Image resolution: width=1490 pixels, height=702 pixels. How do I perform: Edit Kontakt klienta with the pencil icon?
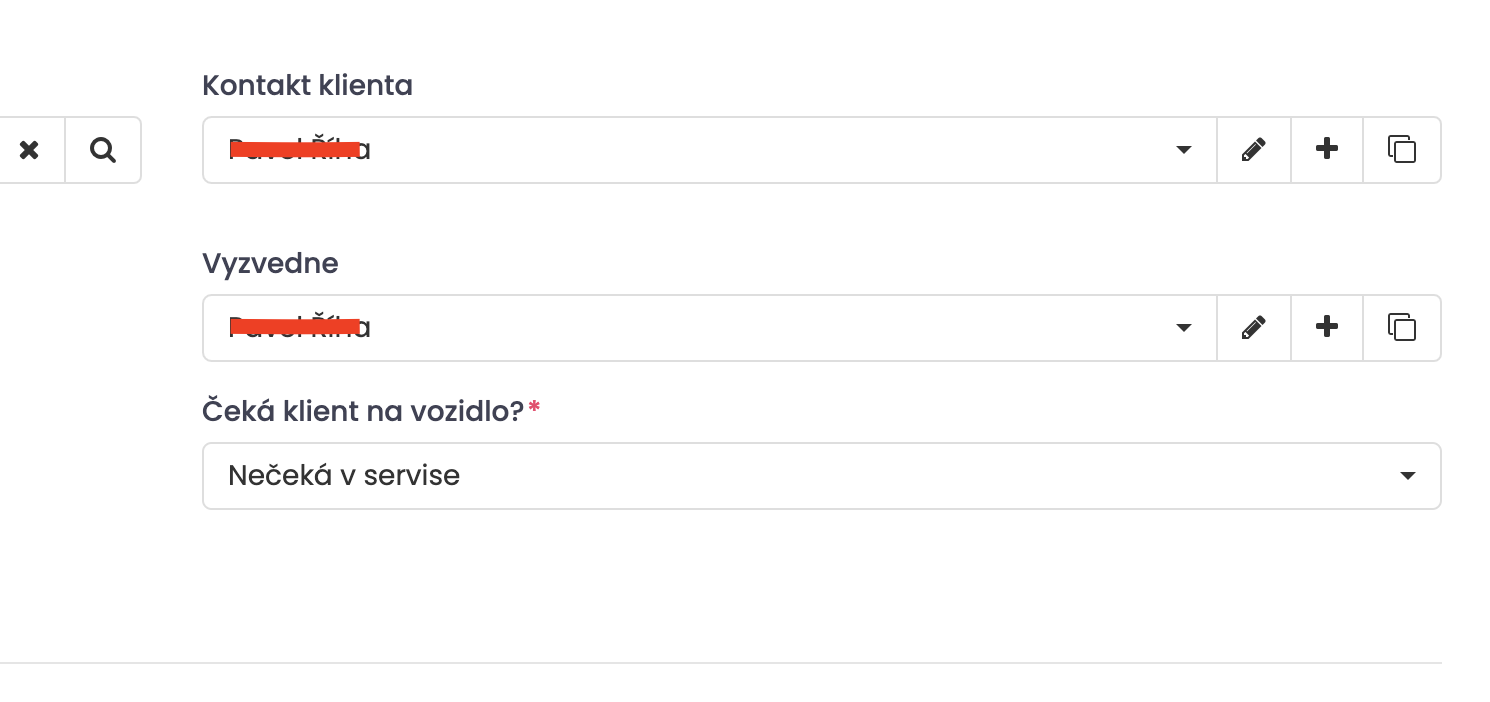click(x=1253, y=150)
